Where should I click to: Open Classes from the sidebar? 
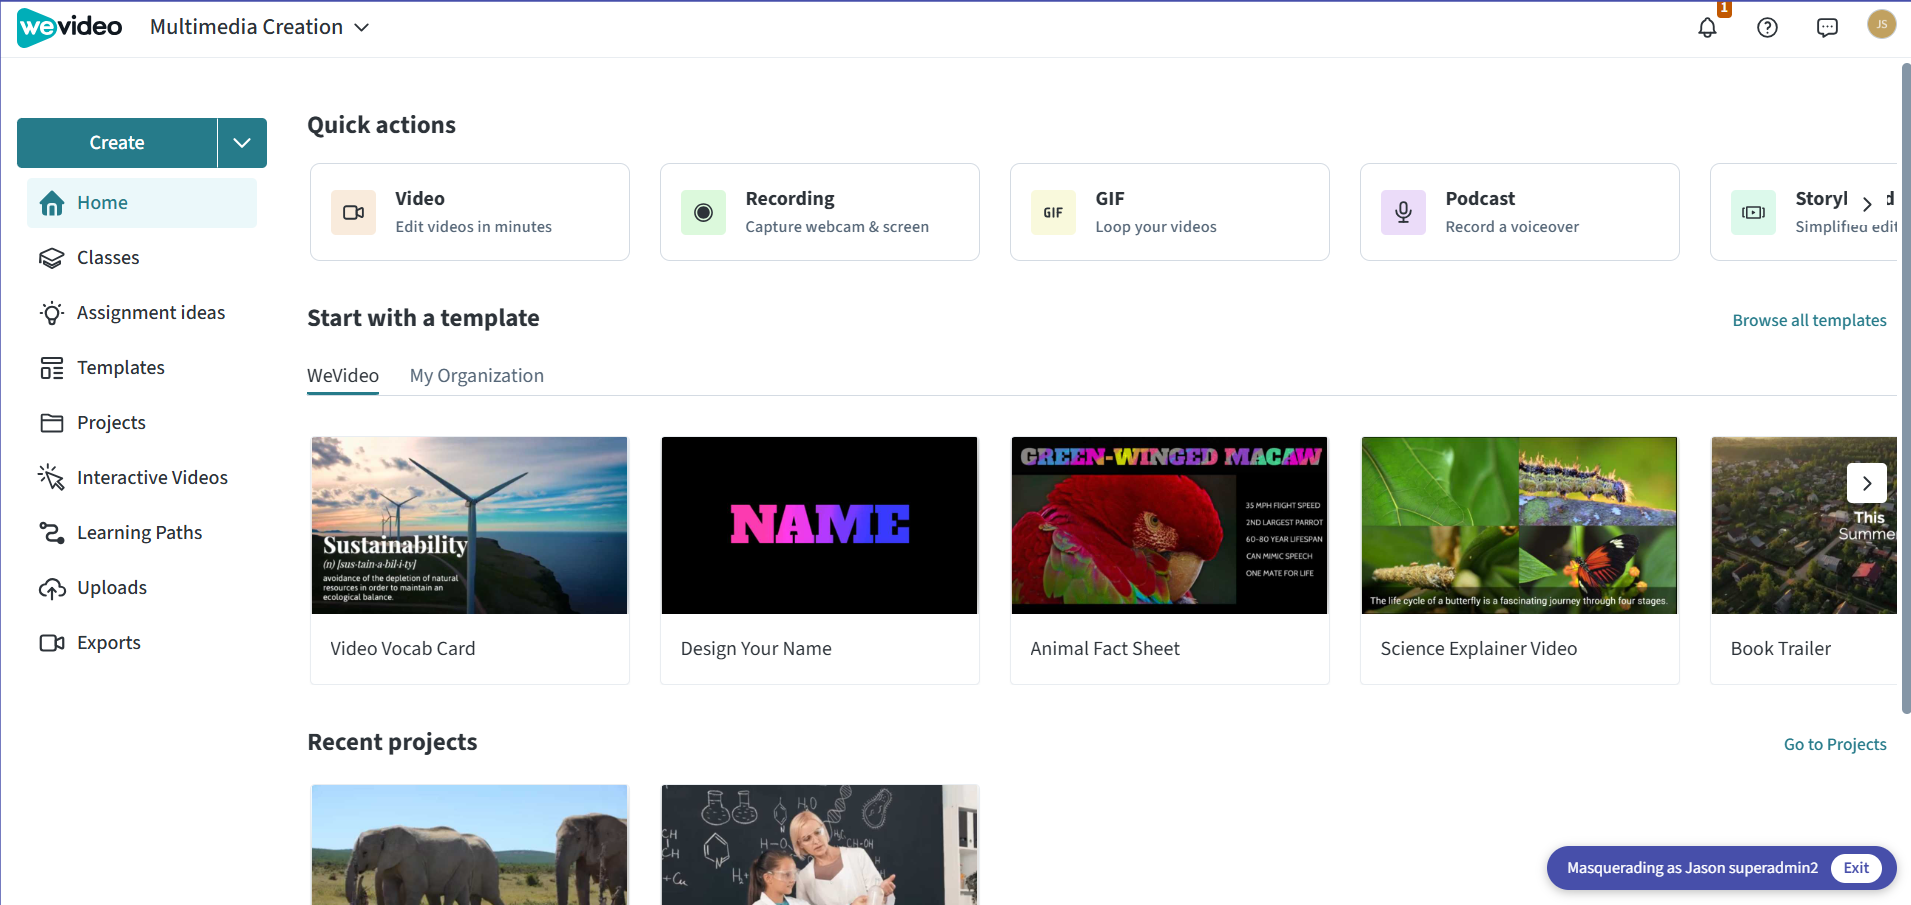142,258
